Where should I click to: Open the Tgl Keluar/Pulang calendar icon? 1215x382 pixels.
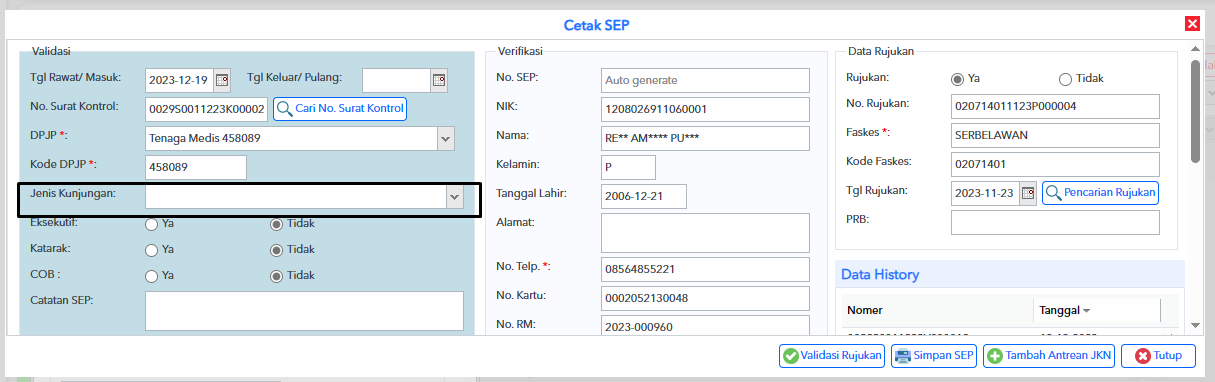point(438,79)
